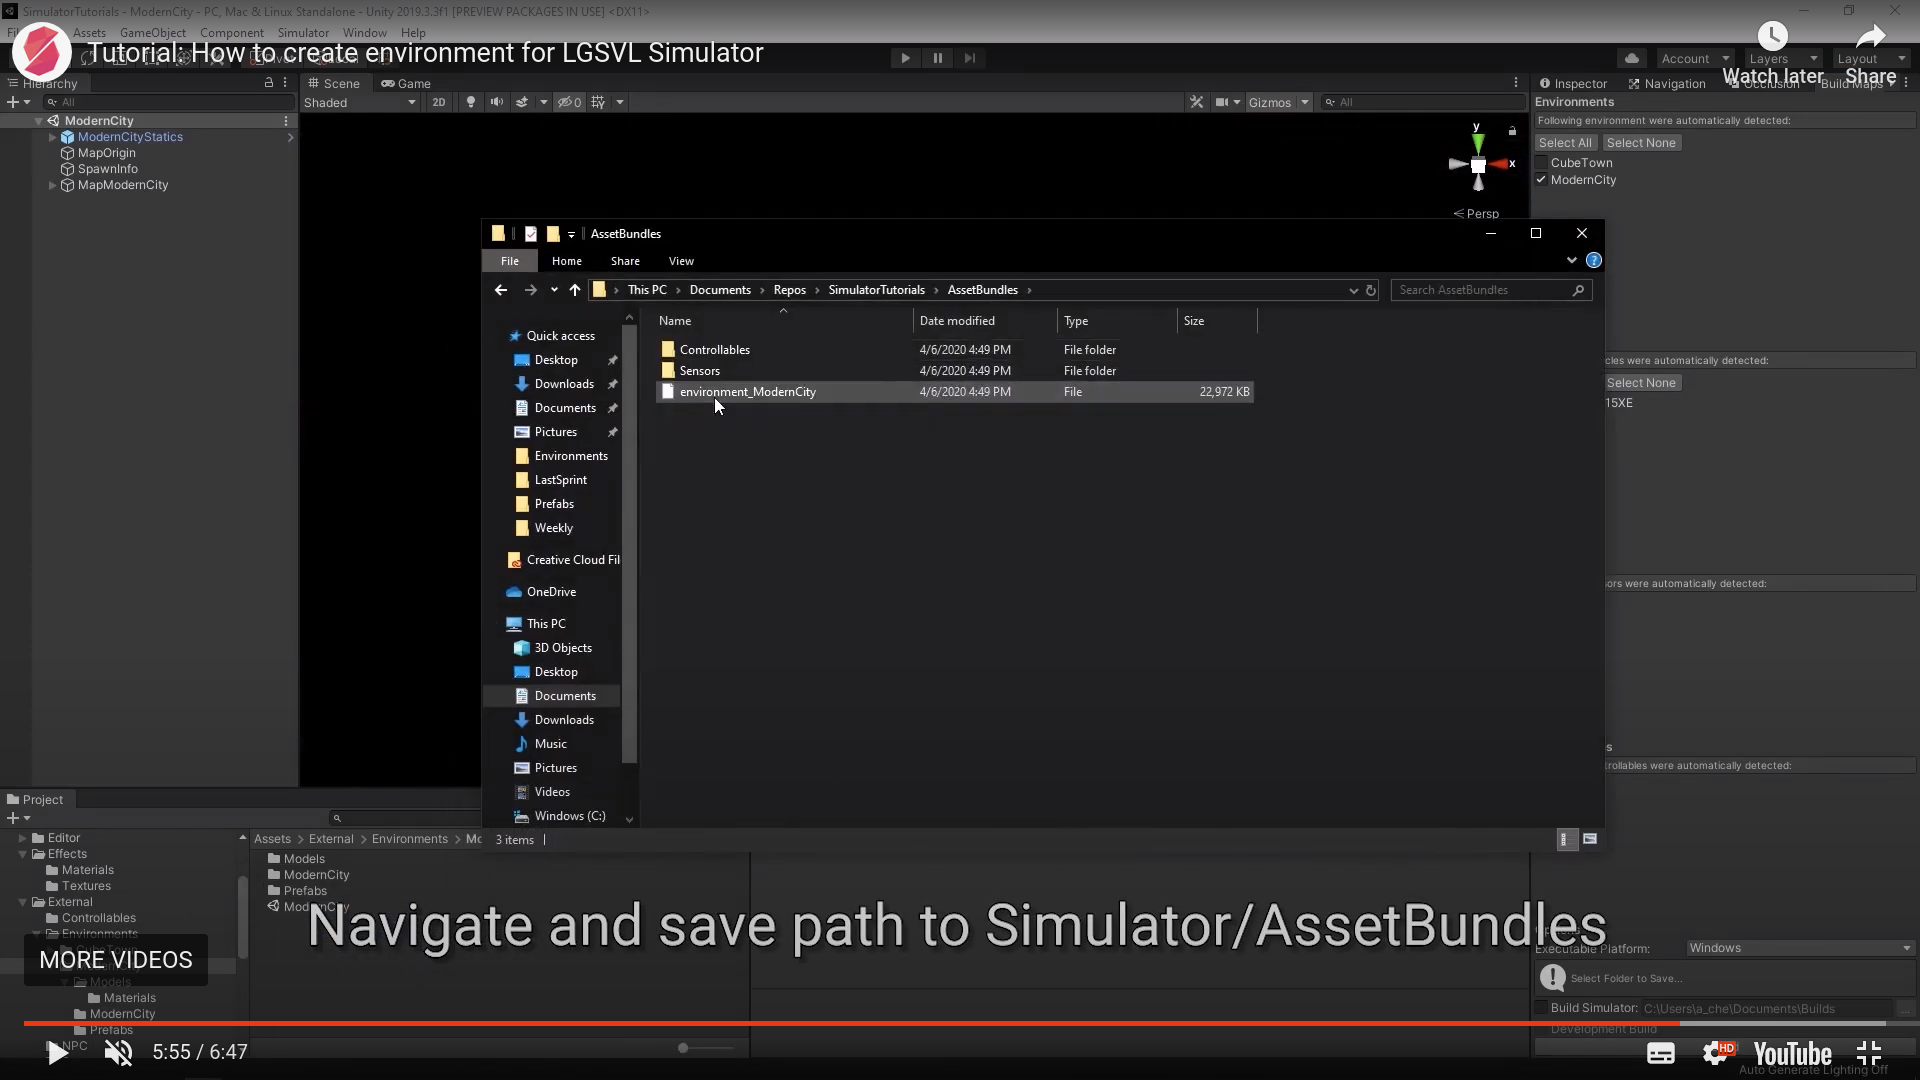This screenshot has width=1920, height=1080.
Task: Click SimulatorTutorials in breadcrumb path
Action: tap(876, 290)
